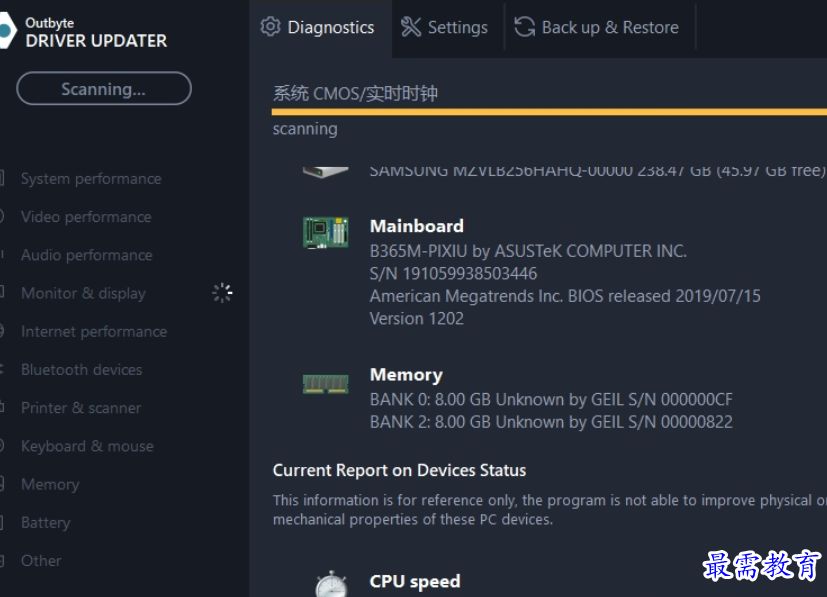Click the CPU speed heading
Viewport: 827px width, 597px height.
click(x=415, y=581)
